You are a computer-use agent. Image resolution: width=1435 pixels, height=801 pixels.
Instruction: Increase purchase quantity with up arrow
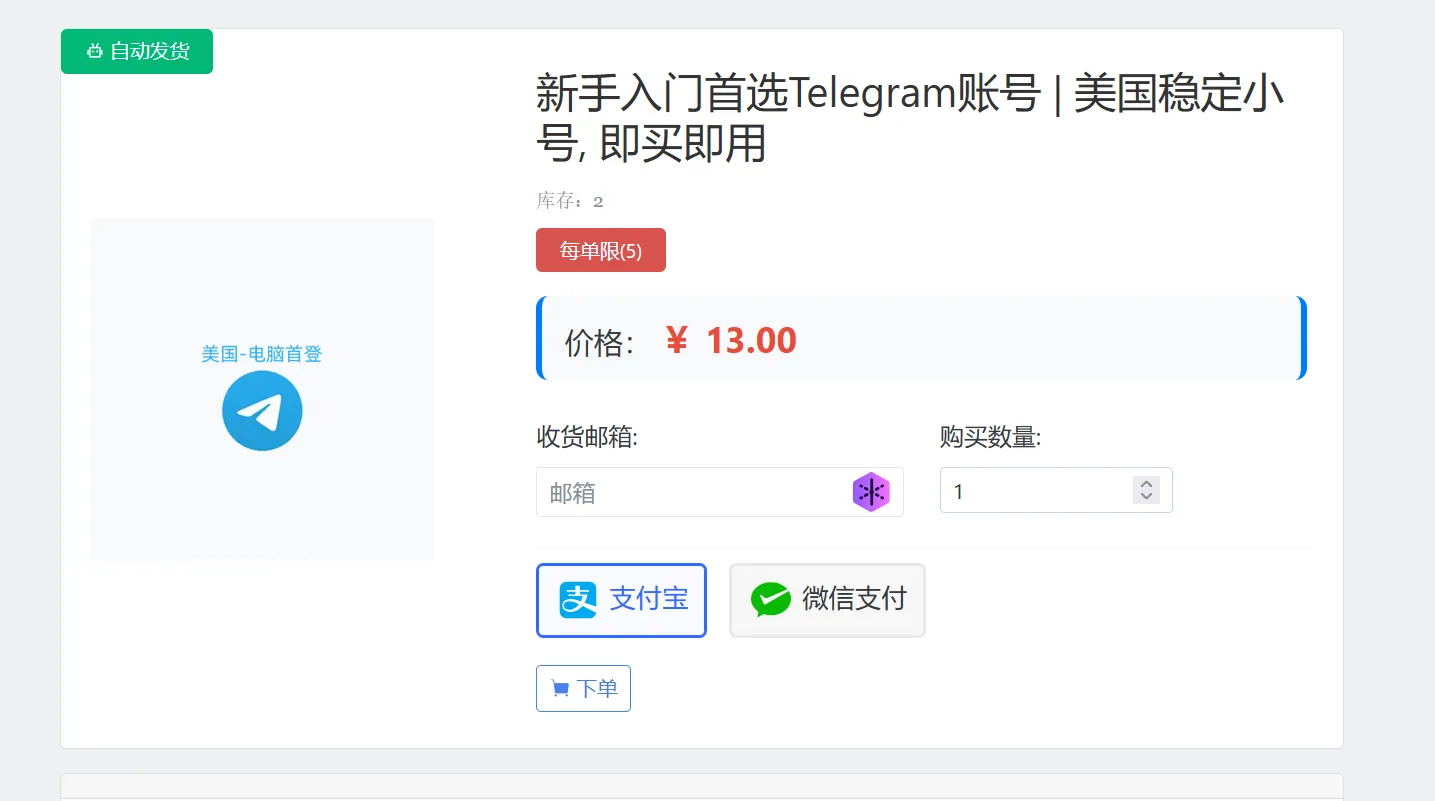[x=1147, y=485]
